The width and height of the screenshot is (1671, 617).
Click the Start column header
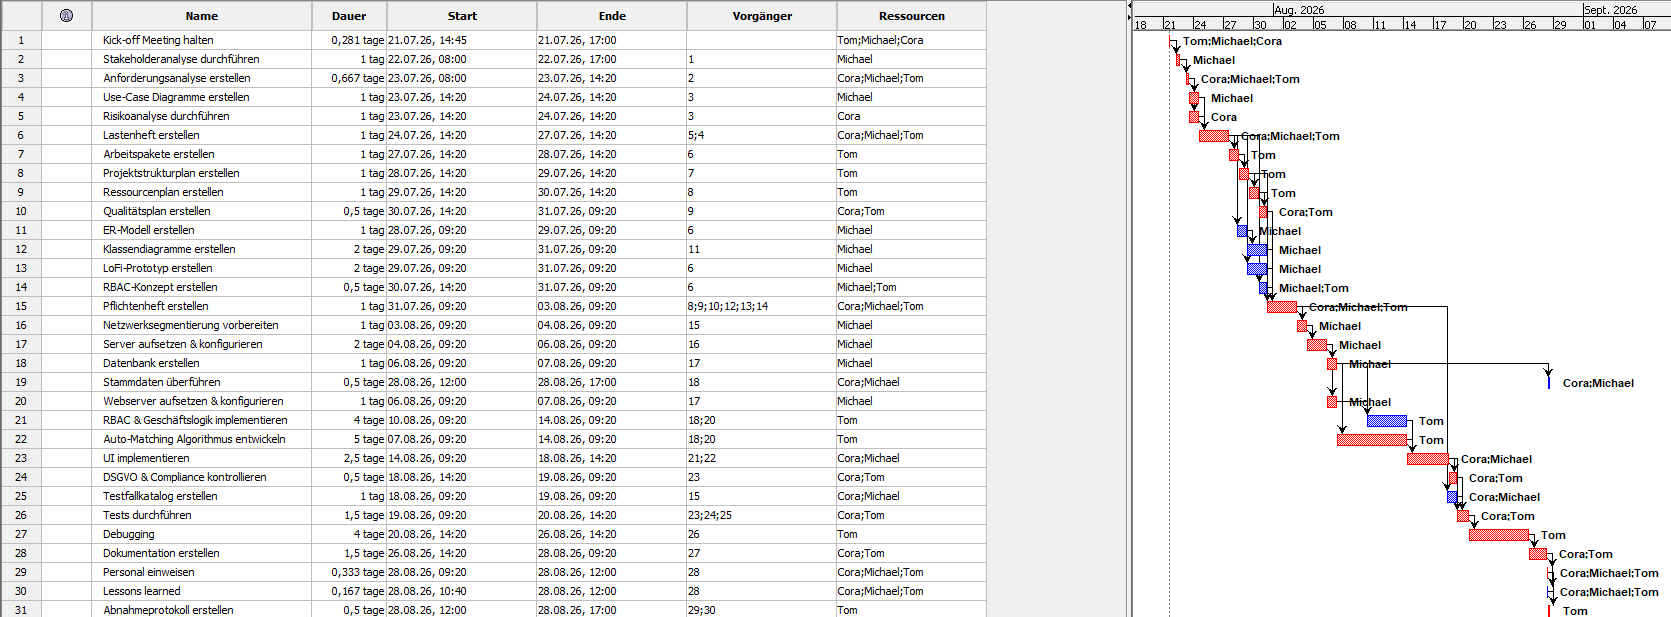pyautogui.click(x=462, y=16)
